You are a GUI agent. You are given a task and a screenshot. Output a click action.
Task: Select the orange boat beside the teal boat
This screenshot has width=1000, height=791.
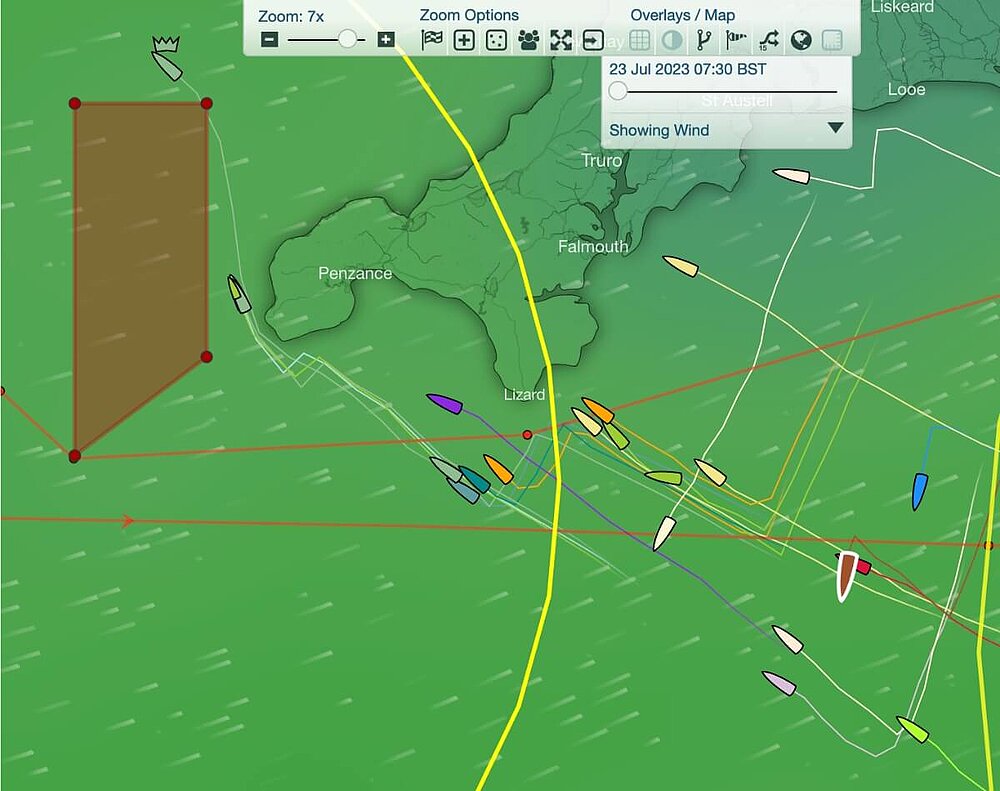tap(498, 469)
